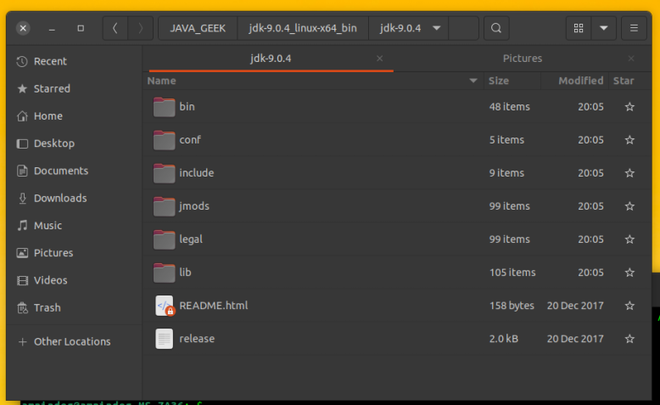Click the 158 bytes size cell

(511, 306)
